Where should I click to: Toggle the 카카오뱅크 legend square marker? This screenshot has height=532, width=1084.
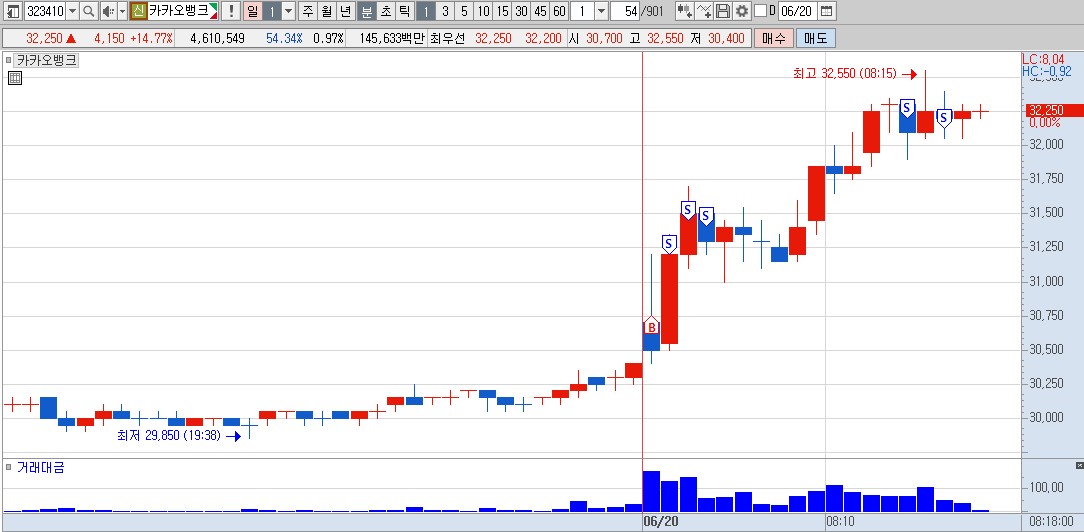[8, 60]
